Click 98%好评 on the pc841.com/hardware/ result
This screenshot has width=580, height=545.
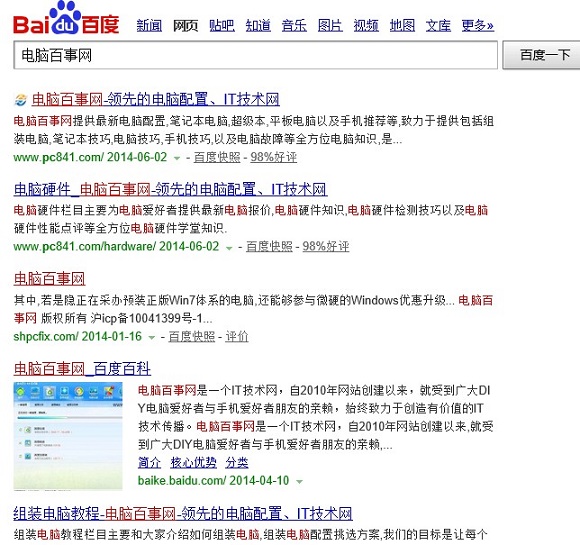[326, 247]
